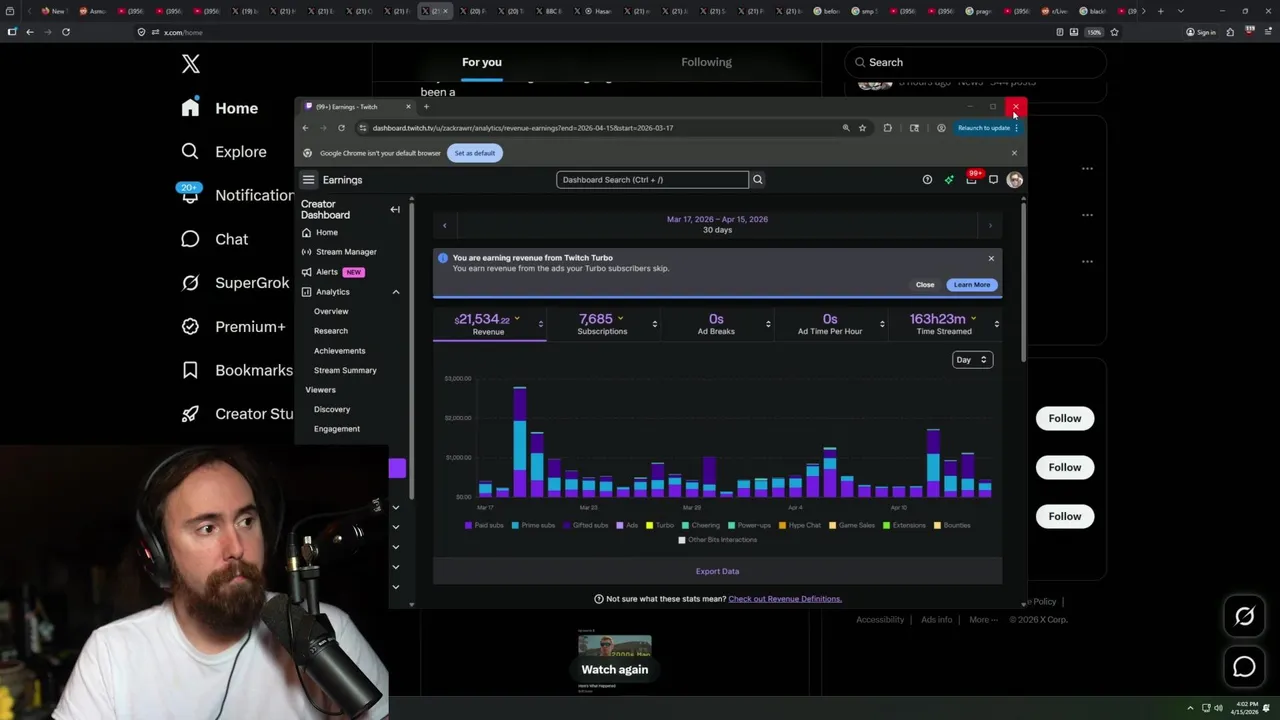Go back in the Twitch browser window
The height and width of the screenshot is (720, 1280).
click(306, 128)
